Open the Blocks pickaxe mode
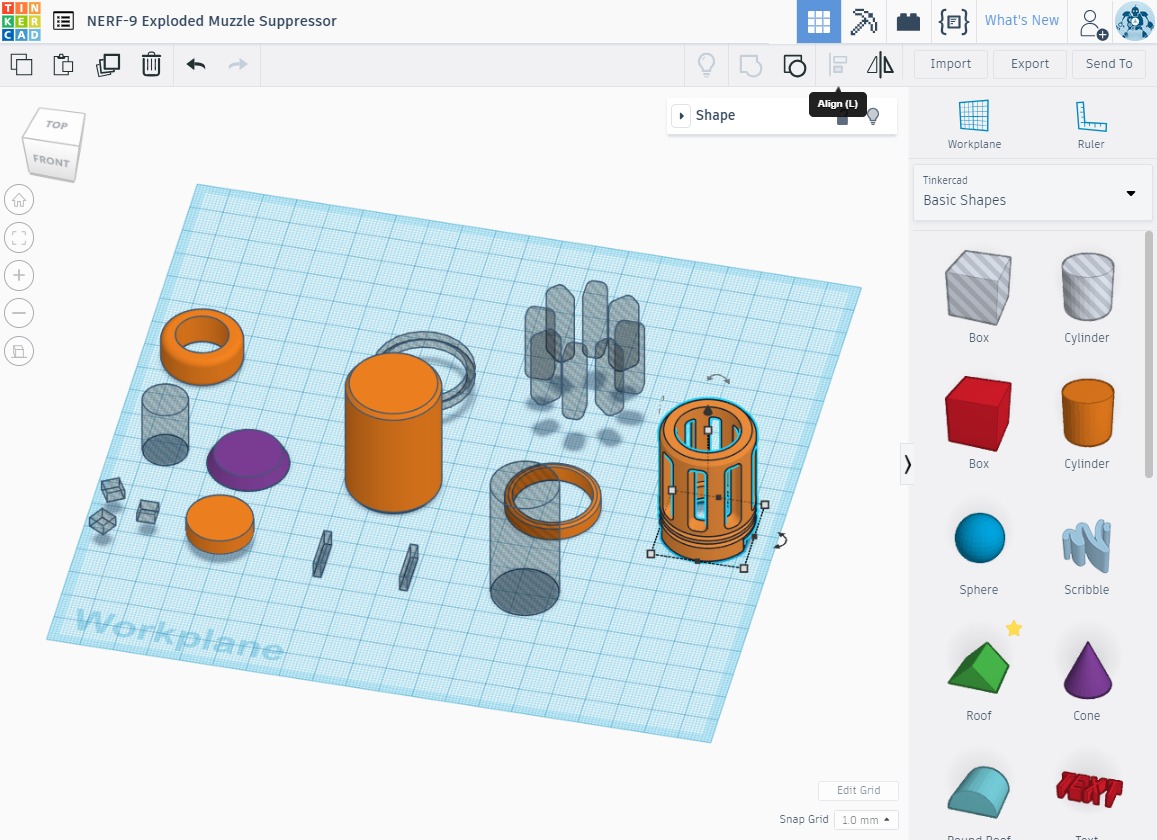Image resolution: width=1157 pixels, height=840 pixels. [863, 21]
